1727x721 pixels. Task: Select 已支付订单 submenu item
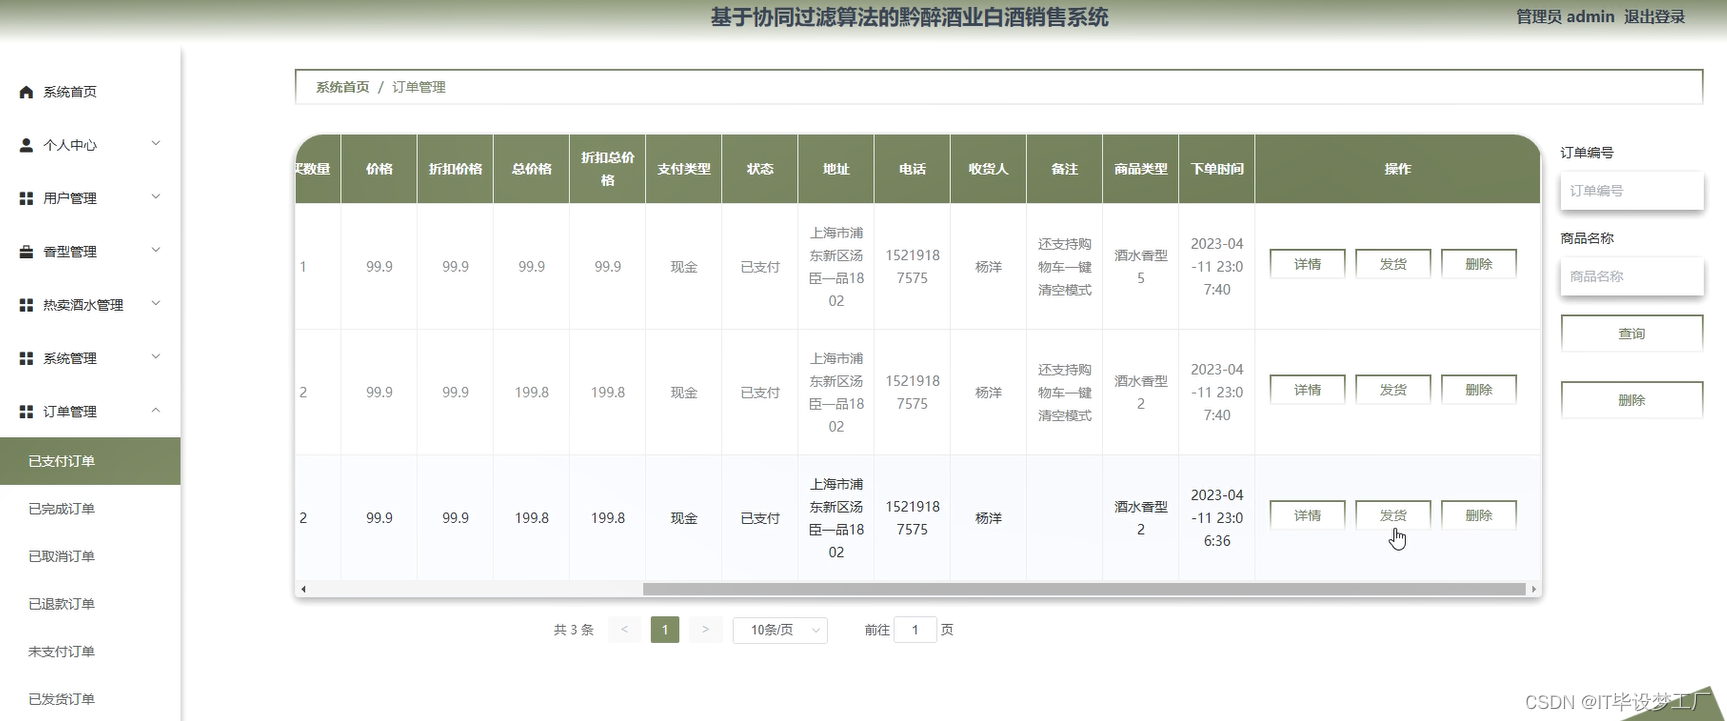coord(90,461)
